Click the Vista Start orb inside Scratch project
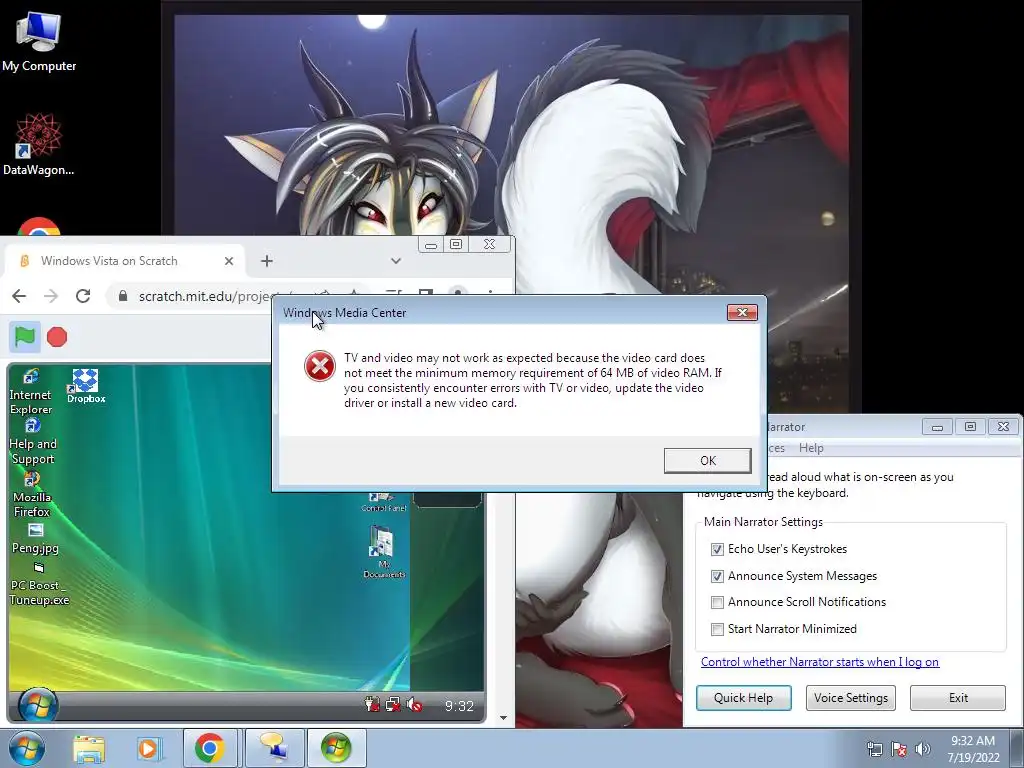Image resolution: width=1024 pixels, height=768 pixels. coord(38,704)
